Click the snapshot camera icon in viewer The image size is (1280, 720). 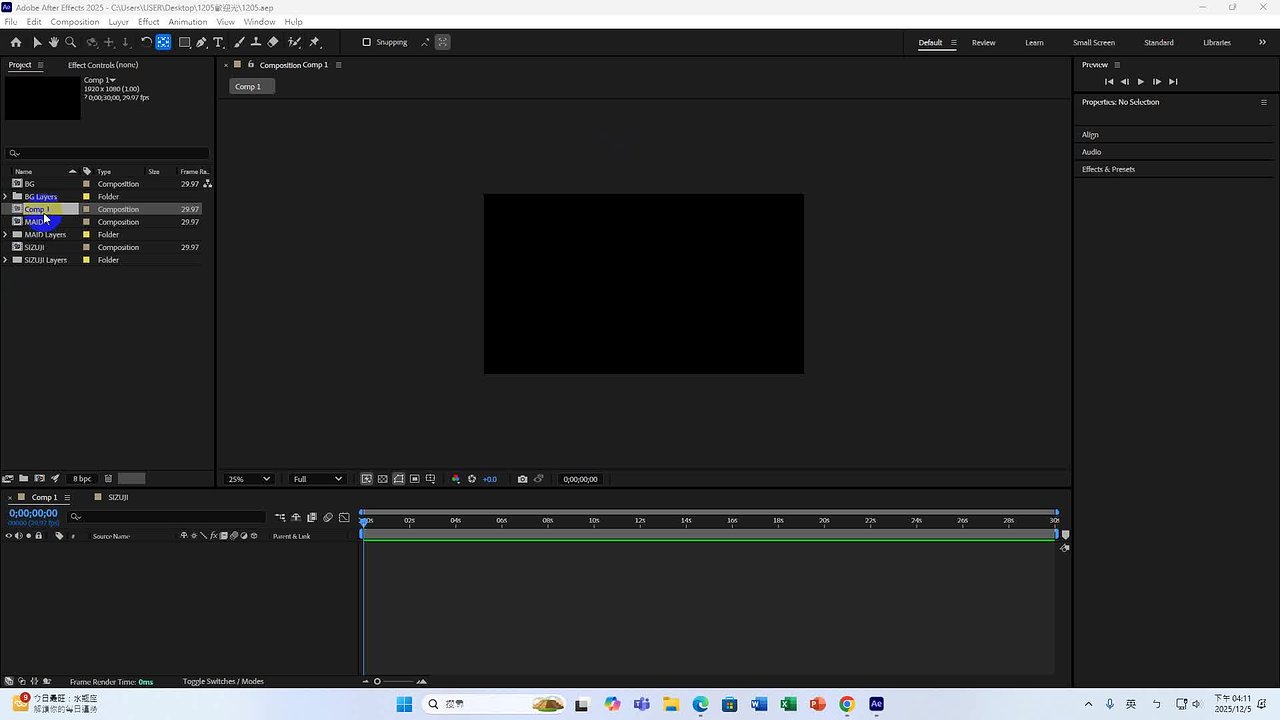click(522, 479)
